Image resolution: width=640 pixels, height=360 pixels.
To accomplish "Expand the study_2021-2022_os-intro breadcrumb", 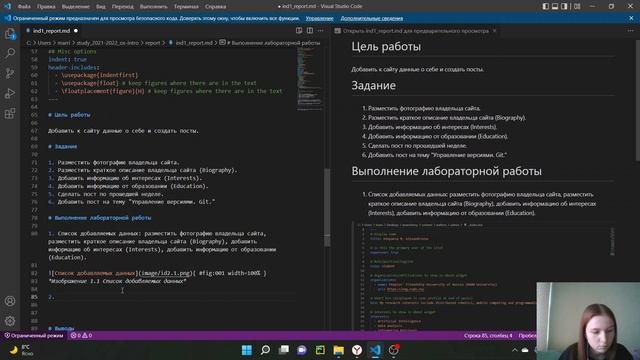I will [x=107, y=43].
